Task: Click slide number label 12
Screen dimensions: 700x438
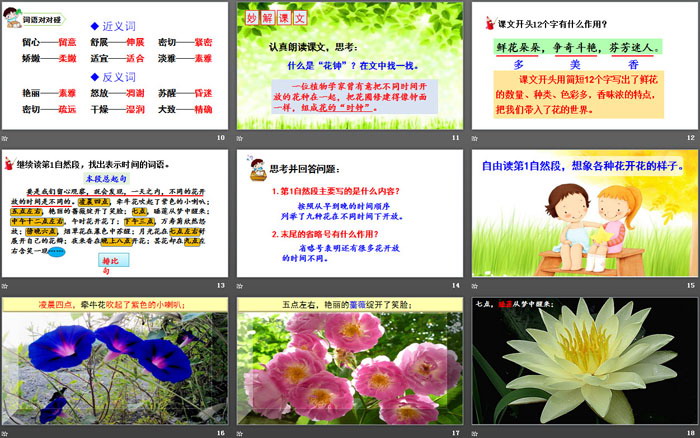Action: (x=691, y=138)
